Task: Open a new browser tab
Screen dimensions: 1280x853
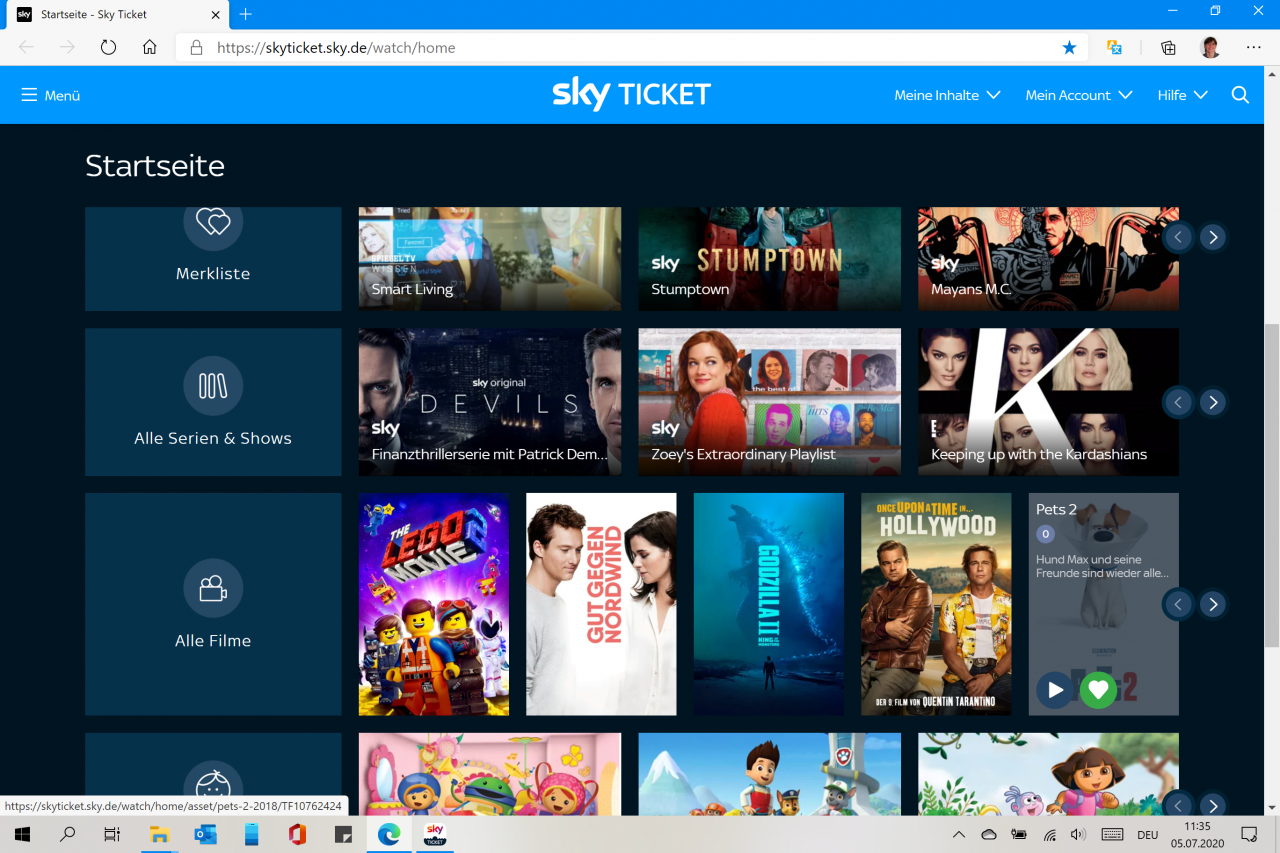Action: (x=246, y=14)
